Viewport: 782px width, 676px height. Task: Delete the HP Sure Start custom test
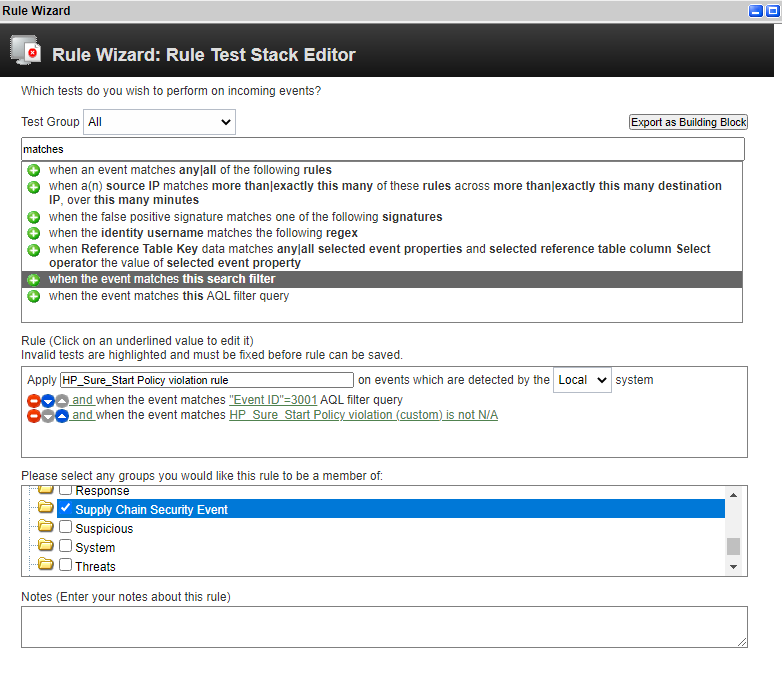point(33,416)
